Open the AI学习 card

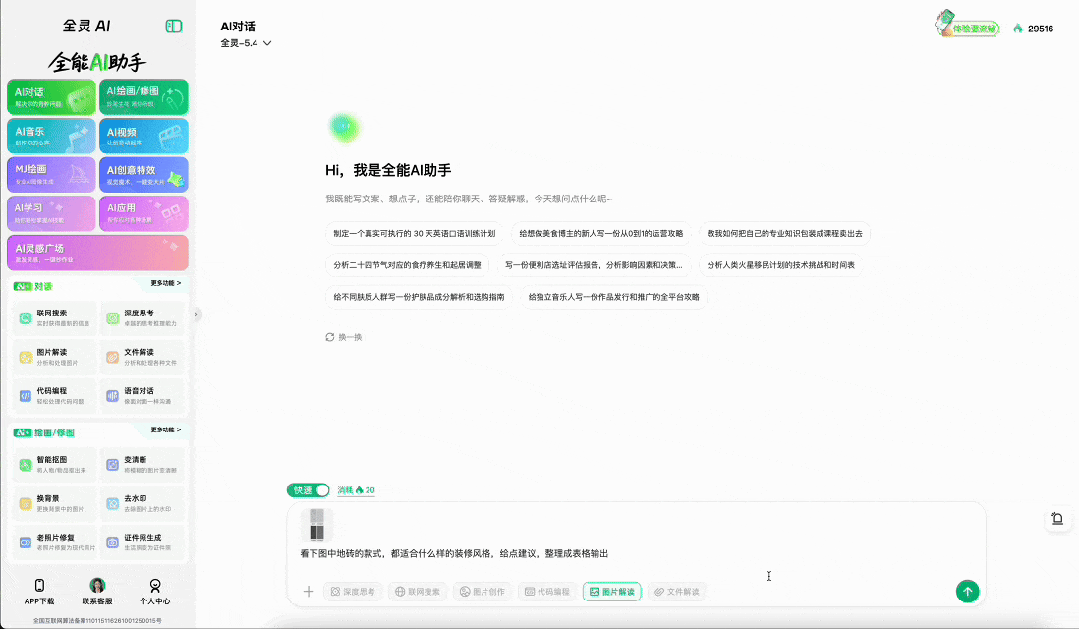pos(52,213)
